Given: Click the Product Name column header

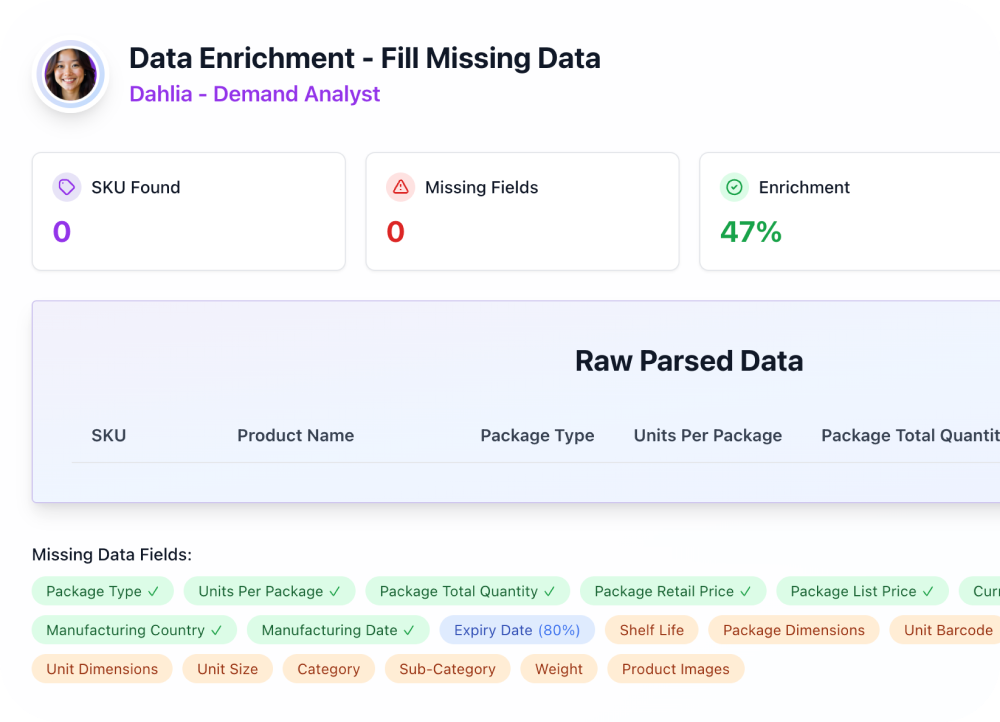Looking at the screenshot, I should click(x=295, y=435).
